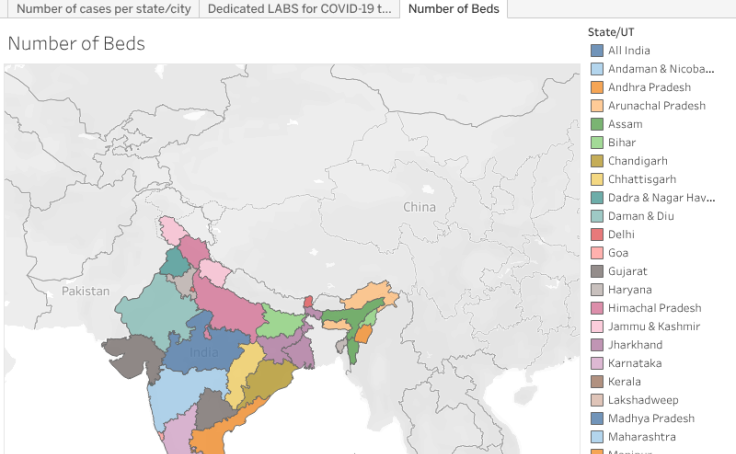This screenshot has height=454, width=736.
Task: Select Bihar label in the State/UT legend
Action: point(621,143)
